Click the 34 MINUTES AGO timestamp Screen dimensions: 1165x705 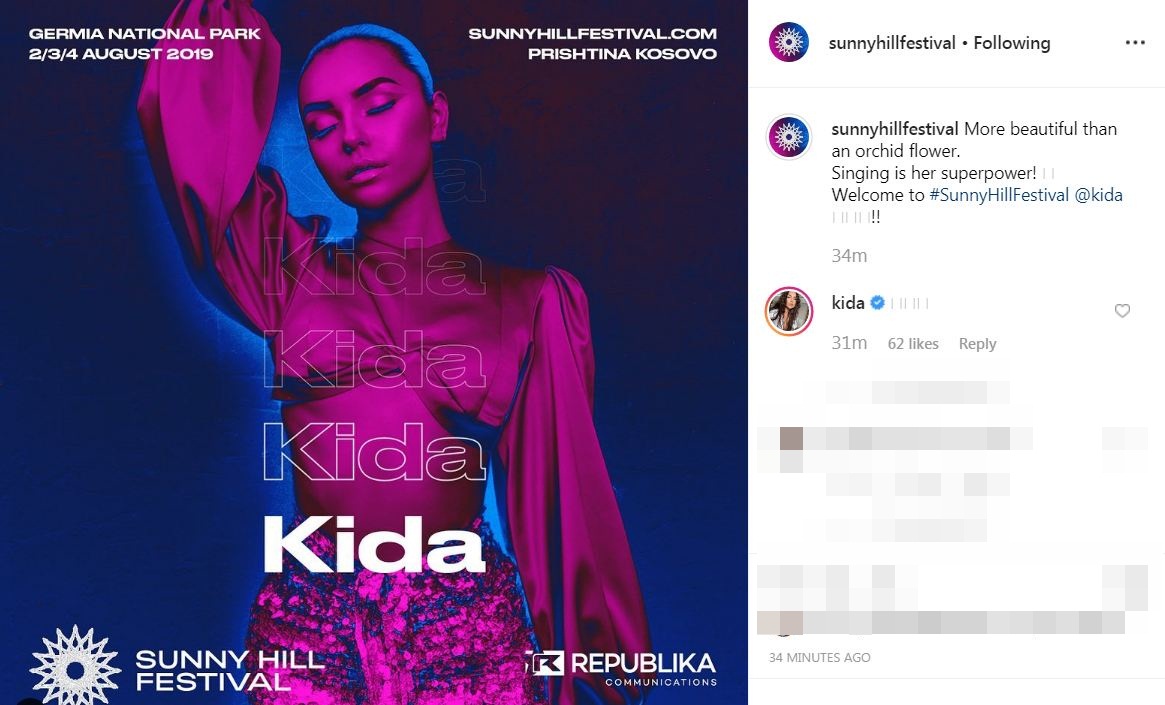coord(820,657)
